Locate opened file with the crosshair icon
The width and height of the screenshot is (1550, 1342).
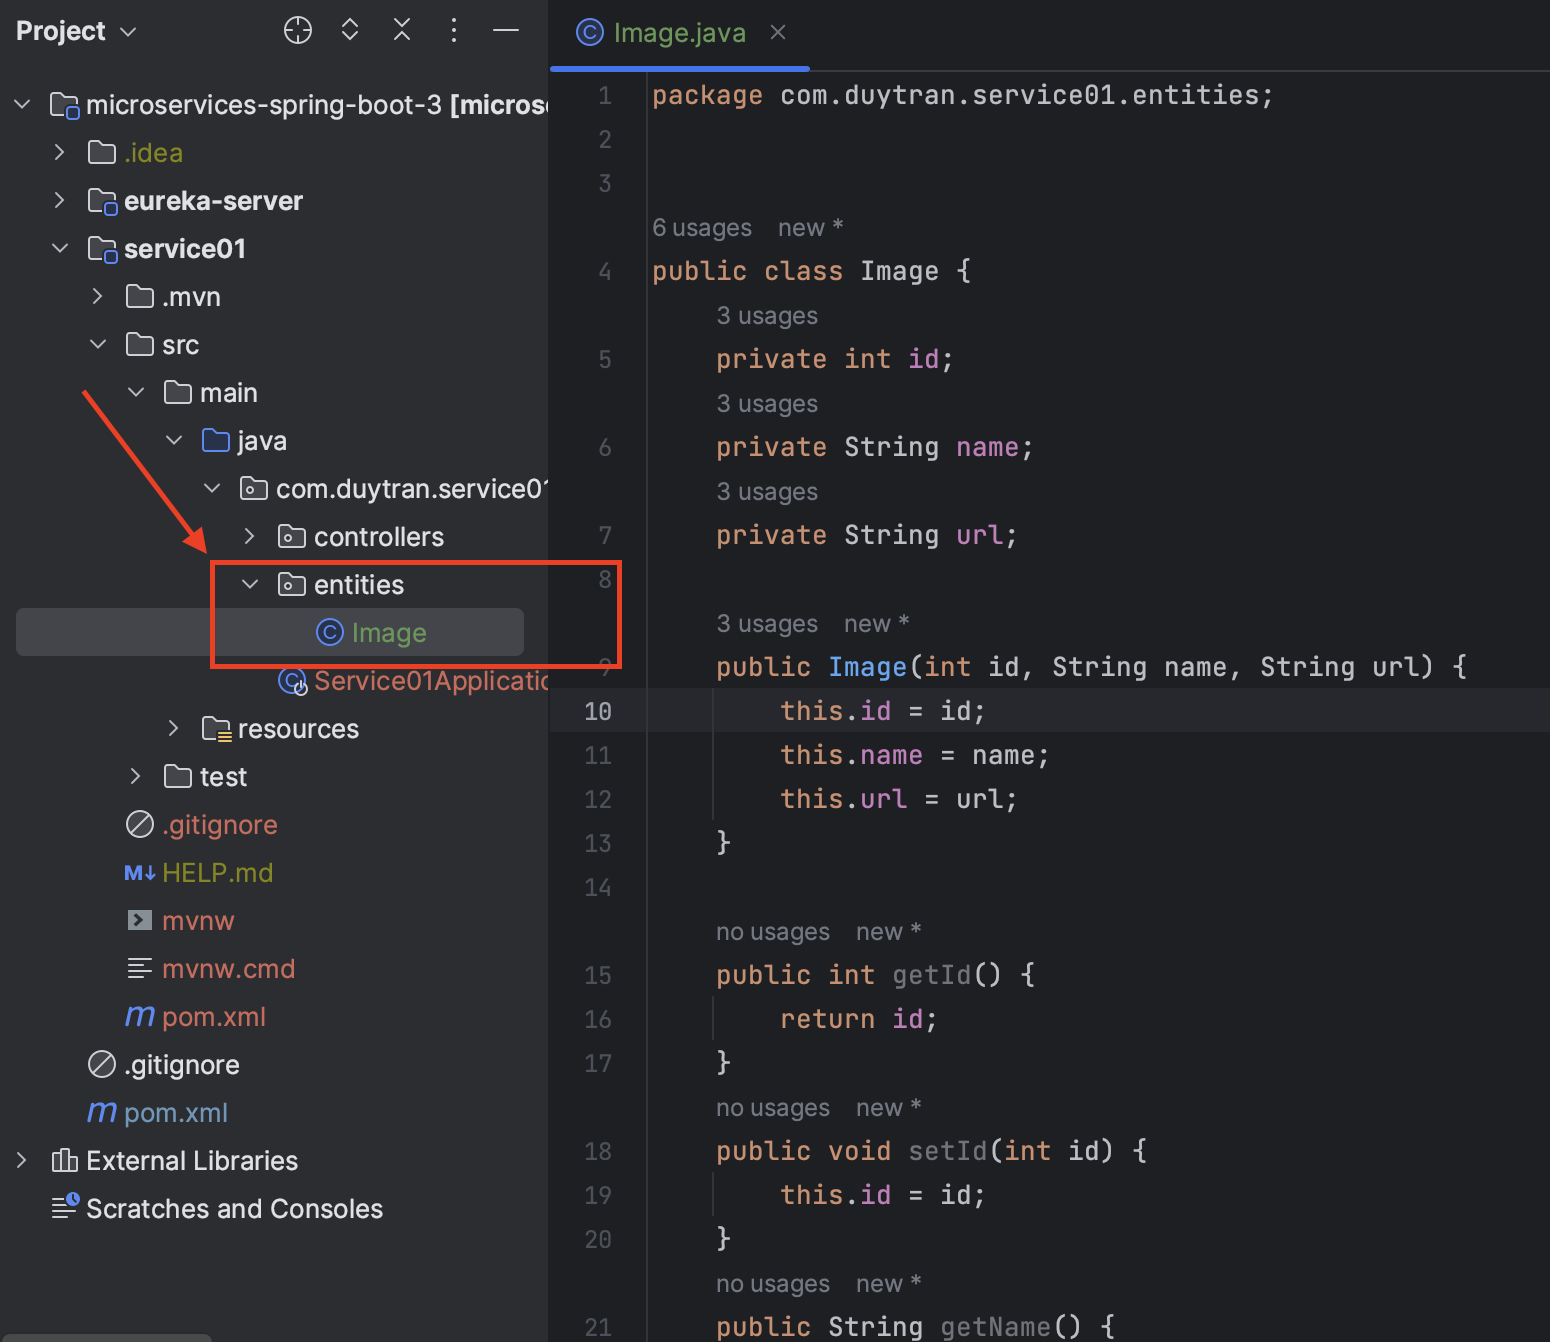tap(298, 30)
